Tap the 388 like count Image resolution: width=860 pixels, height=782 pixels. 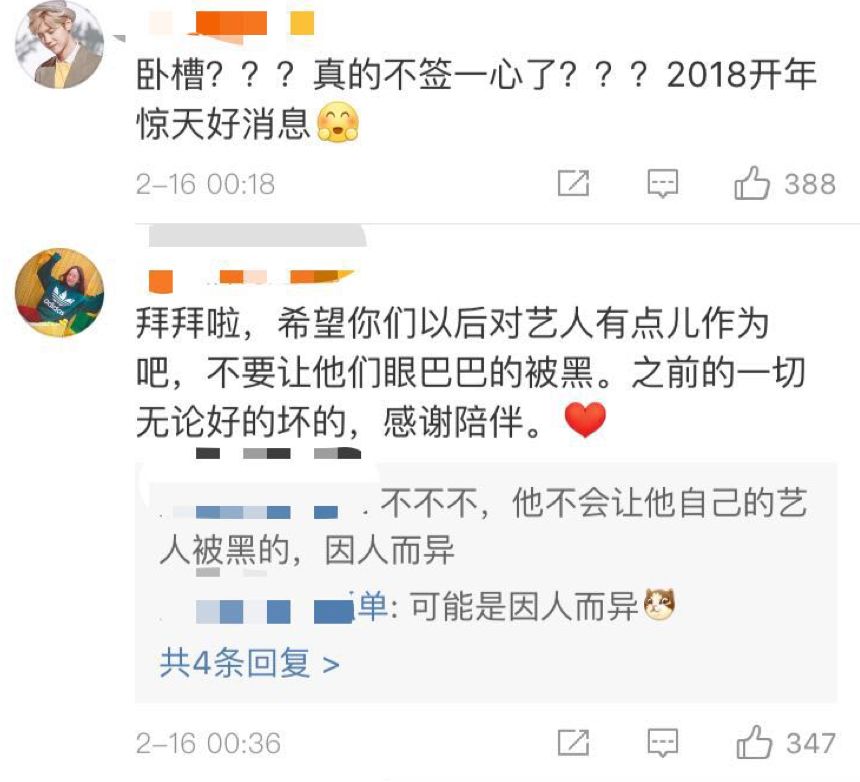coord(810,184)
